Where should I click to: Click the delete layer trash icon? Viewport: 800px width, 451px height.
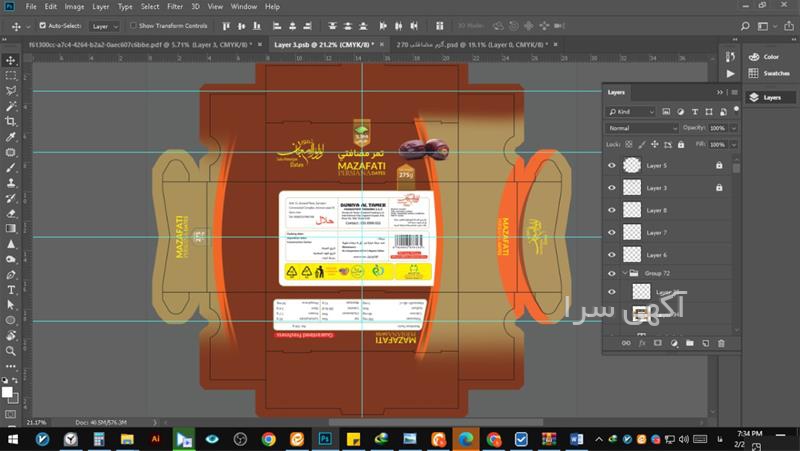pyautogui.click(x=721, y=343)
